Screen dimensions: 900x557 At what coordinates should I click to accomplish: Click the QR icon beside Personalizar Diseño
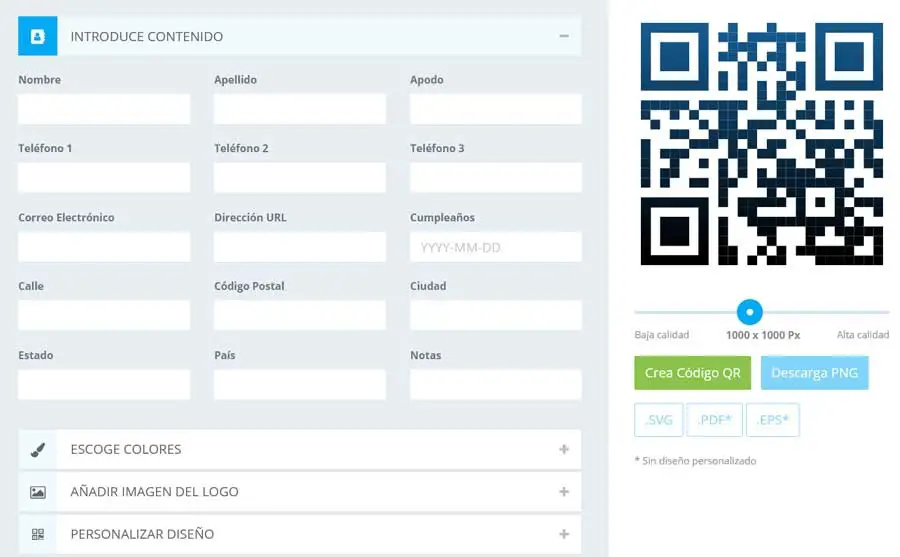click(x=38, y=535)
